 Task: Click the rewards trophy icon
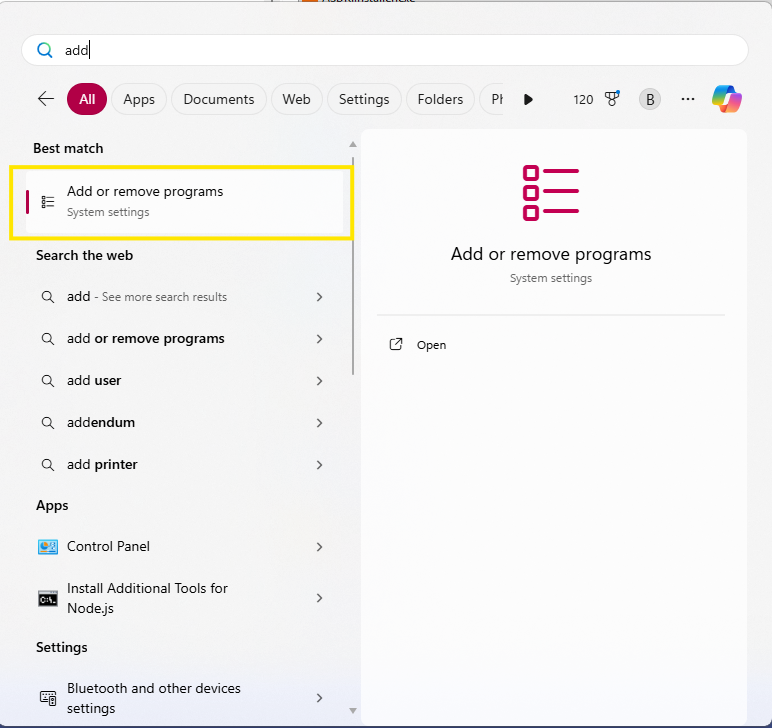(612, 99)
